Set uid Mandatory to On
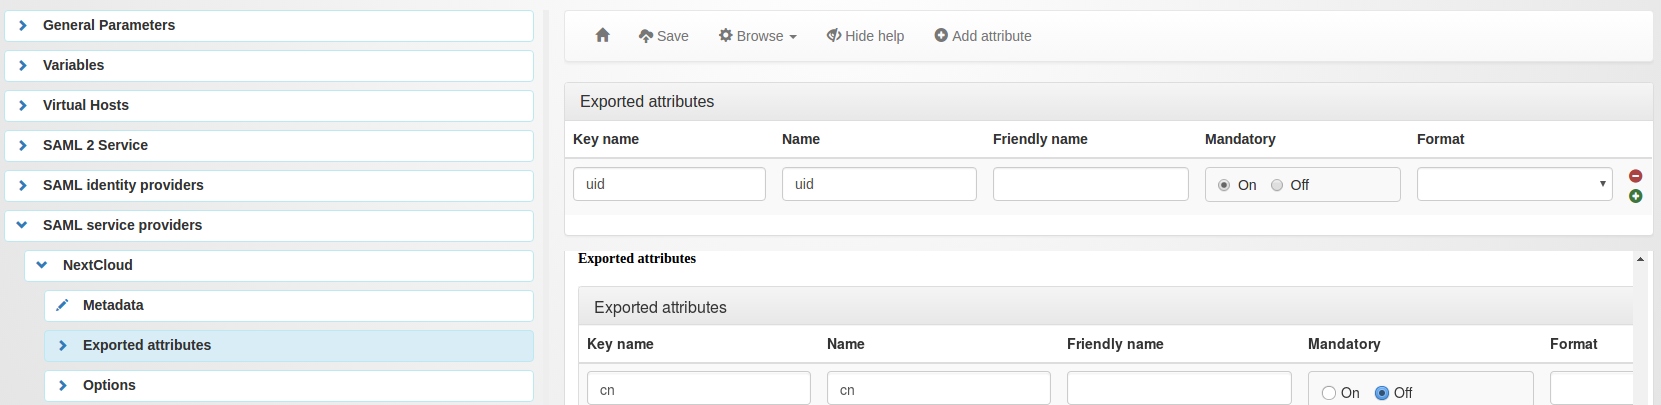The width and height of the screenshot is (1661, 405). tap(1224, 185)
